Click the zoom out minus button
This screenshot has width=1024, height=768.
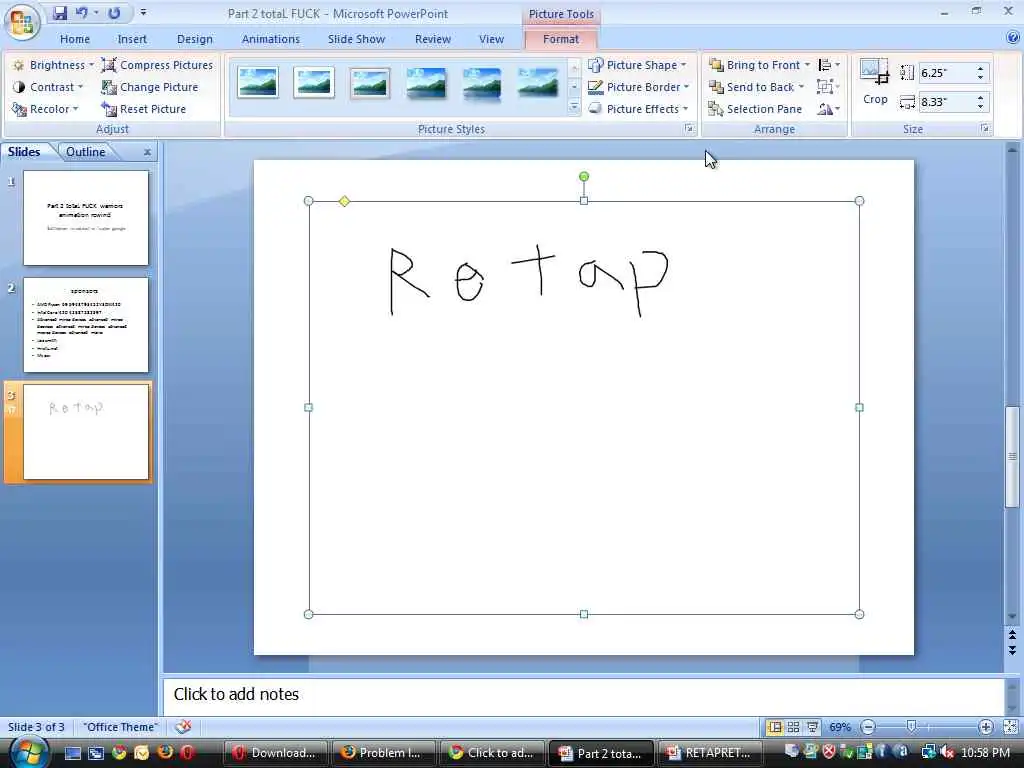[868, 727]
